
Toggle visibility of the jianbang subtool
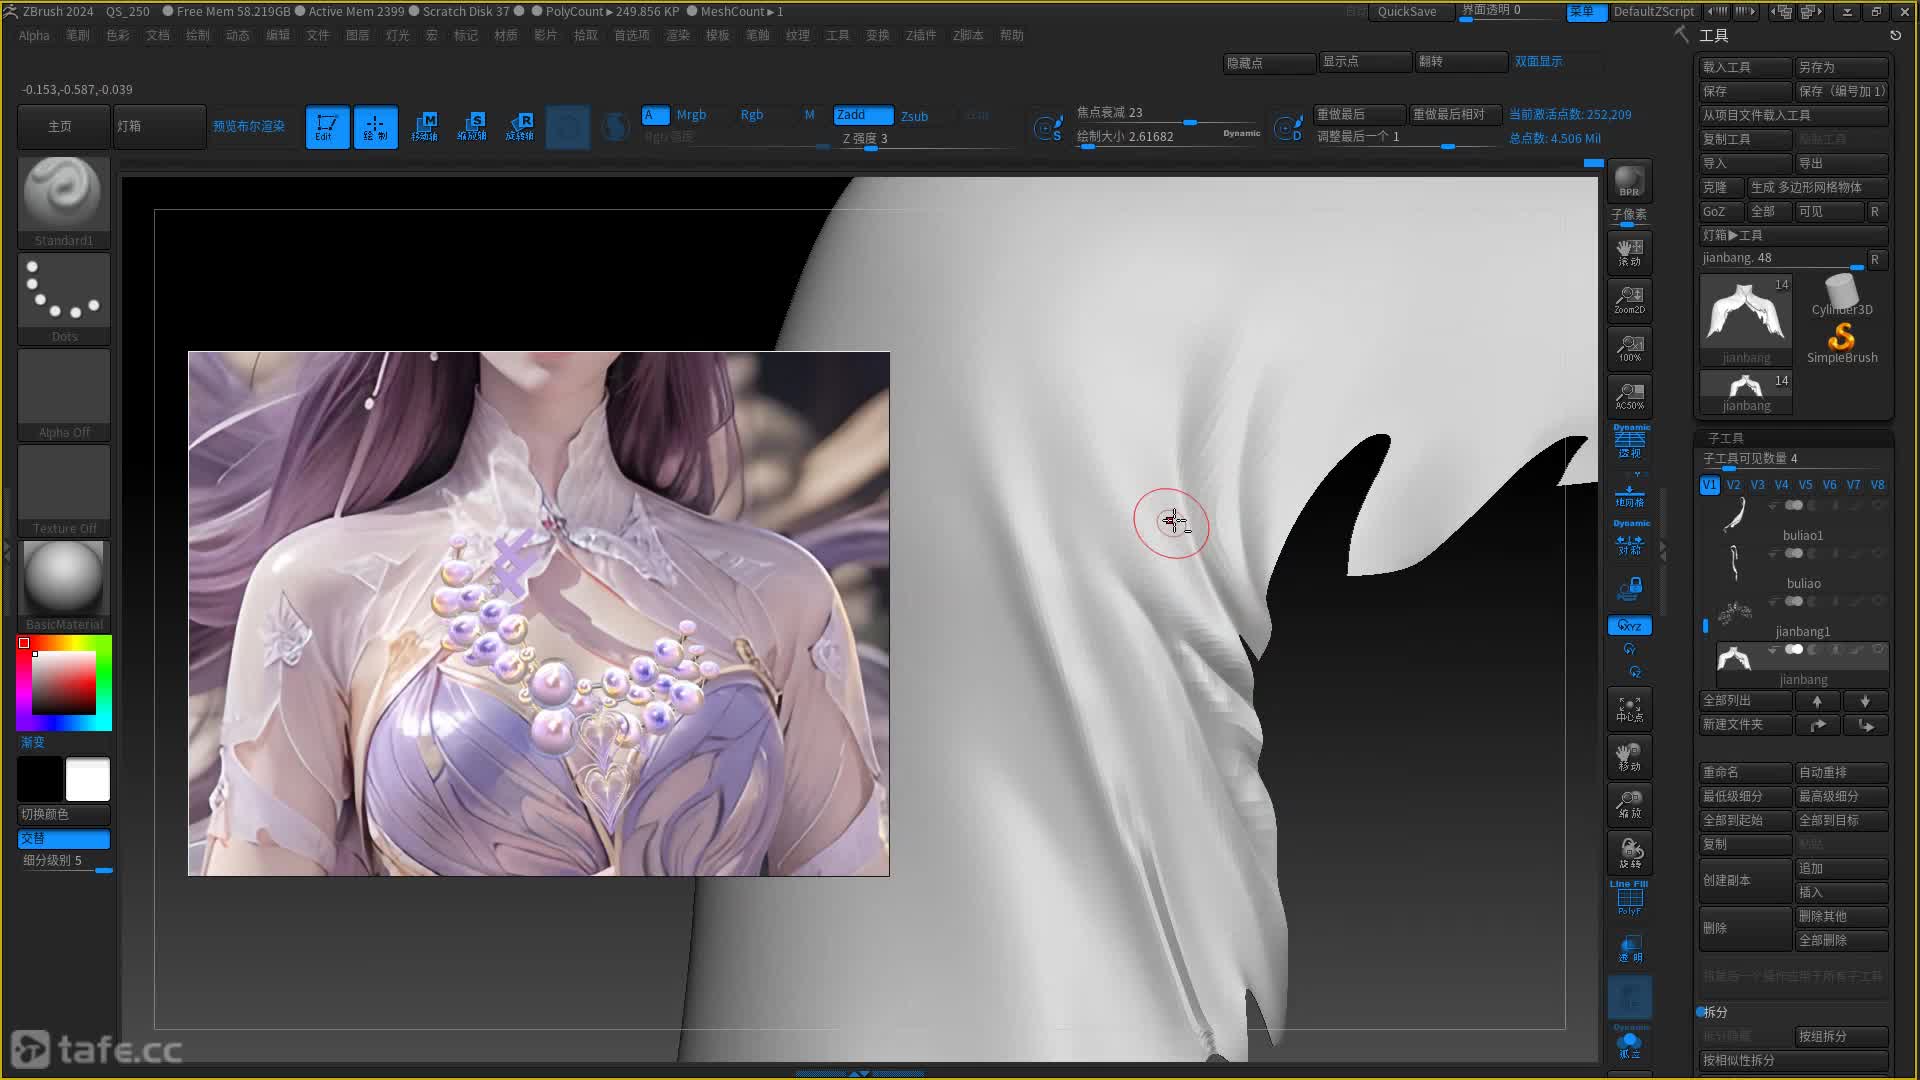[1877, 650]
